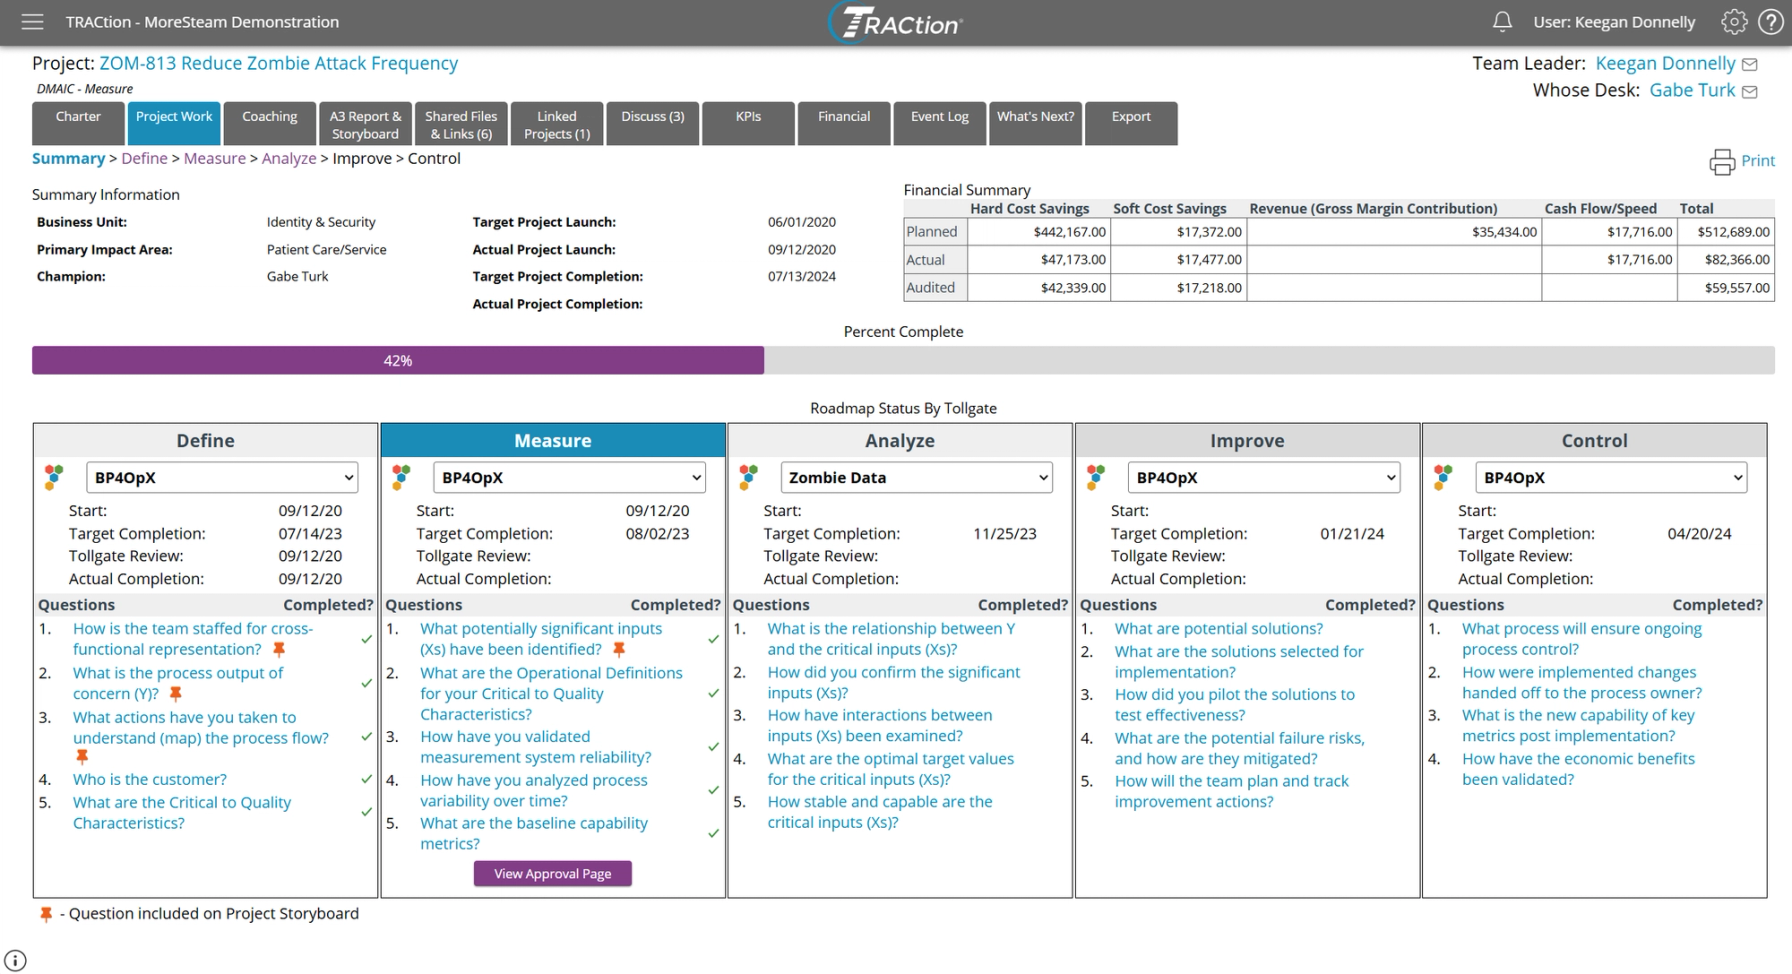Screen dimensions: 1792x974
Task: Open 'What are potential solutions?' question
Action: (x=1218, y=629)
